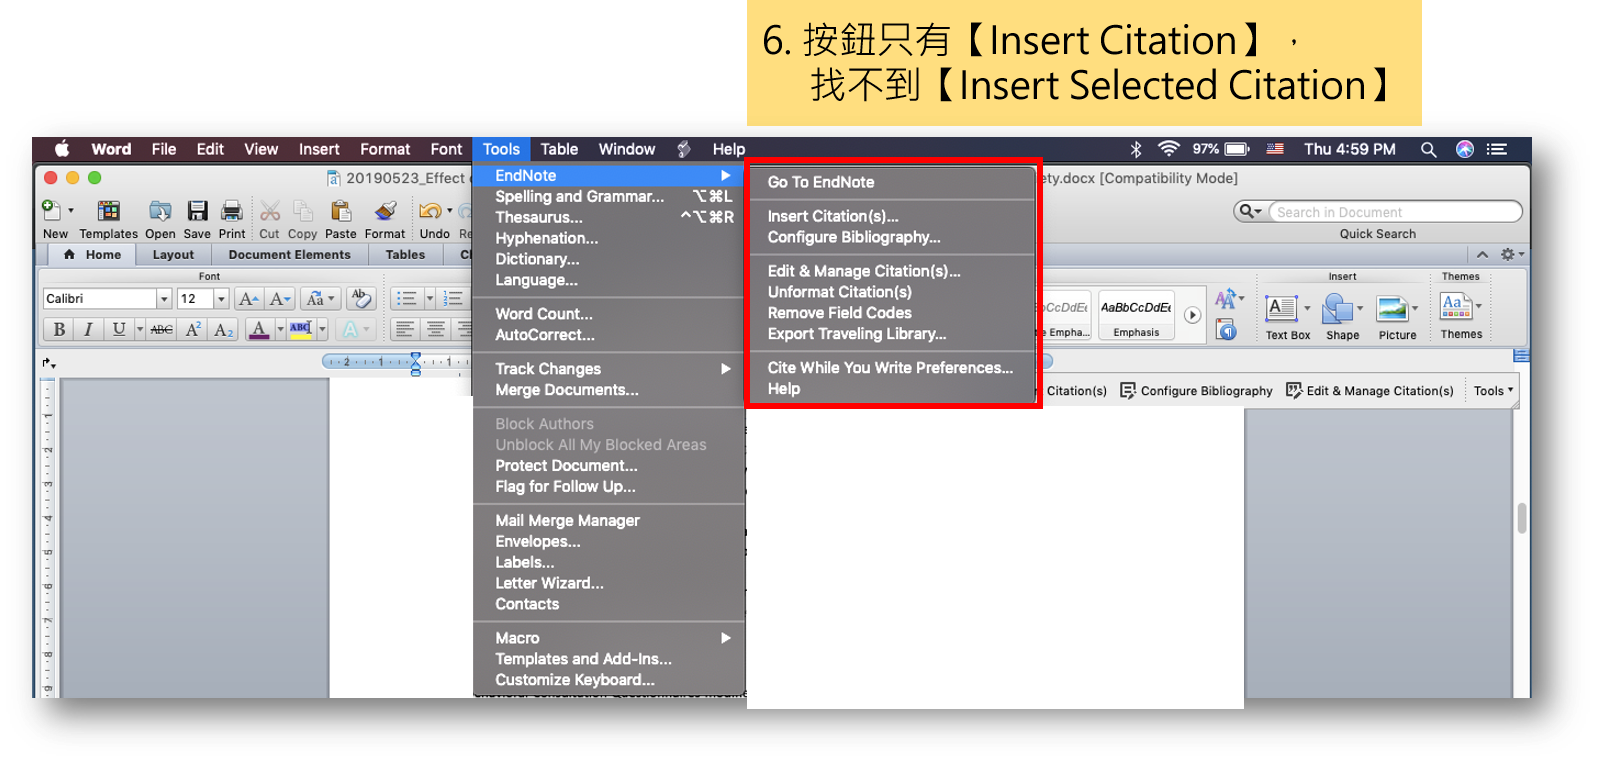Screen dimensions: 1597x763
Task: Expand the ribbon settings gear dropdown
Action: (x=1511, y=255)
